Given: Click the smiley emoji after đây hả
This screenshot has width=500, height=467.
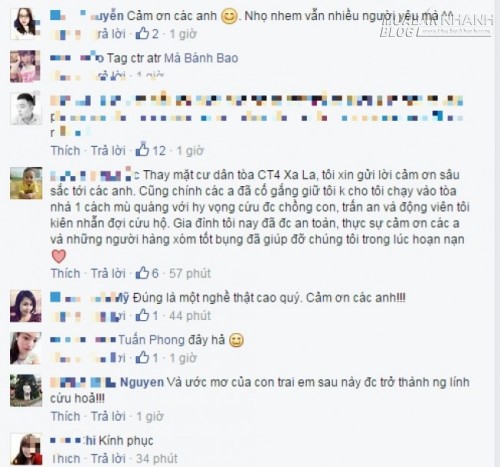Looking at the screenshot, I should click(x=236, y=340).
